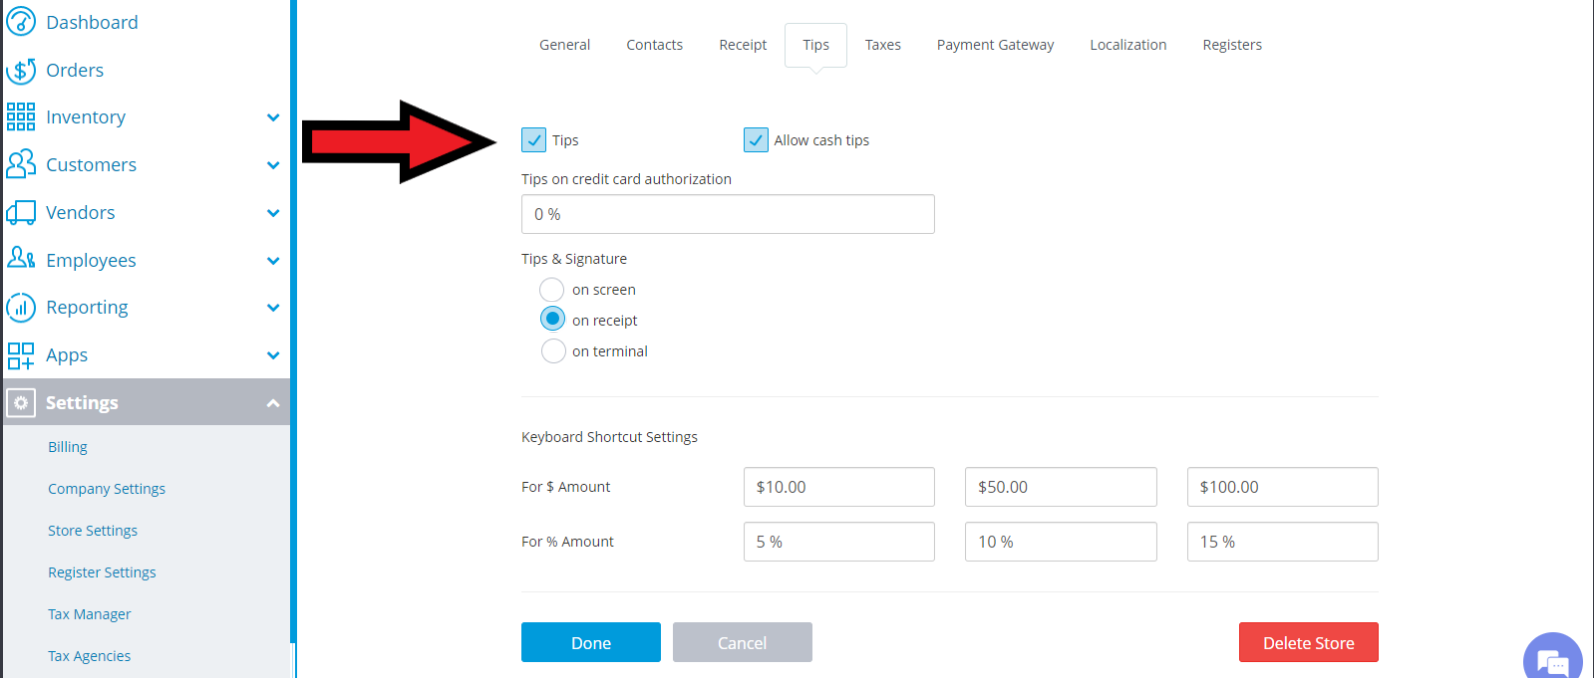This screenshot has width=1594, height=678.
Task: Open the Dashboard gauge icon
Action: [21, 22]
